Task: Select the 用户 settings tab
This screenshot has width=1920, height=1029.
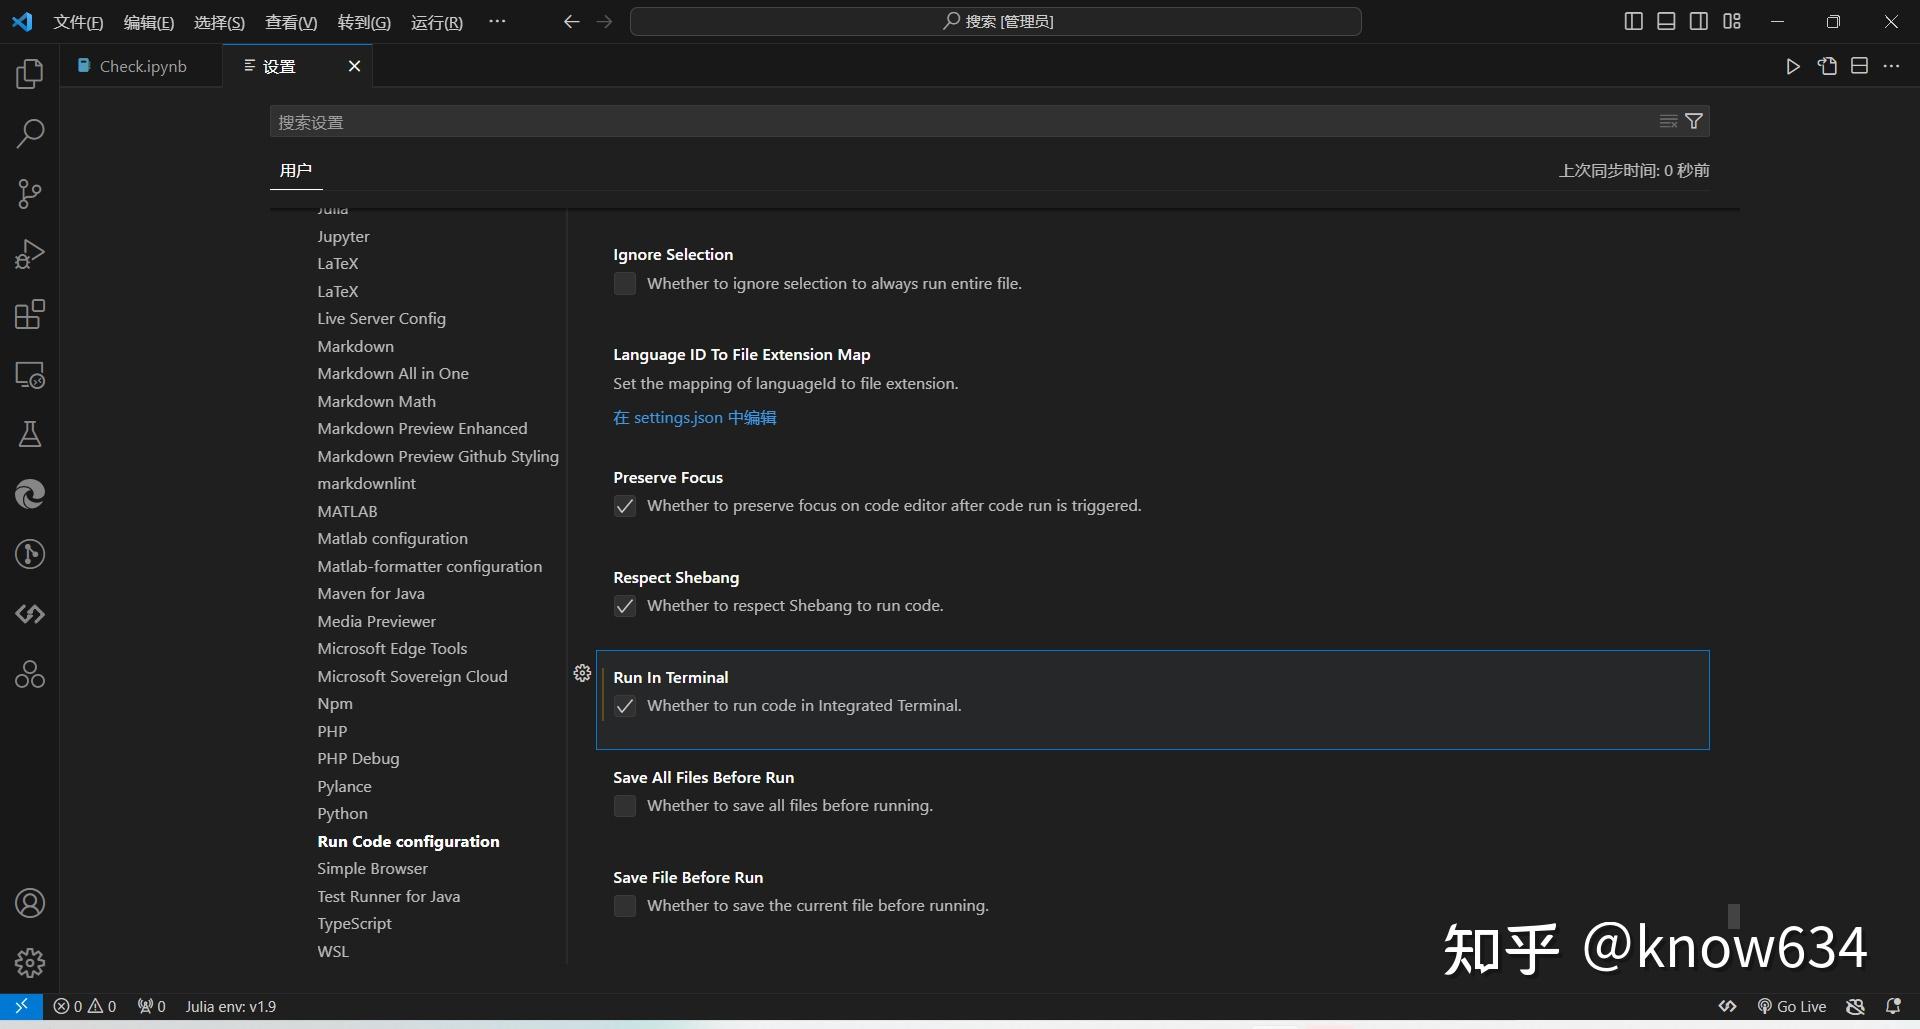Action: pos(296,170)
